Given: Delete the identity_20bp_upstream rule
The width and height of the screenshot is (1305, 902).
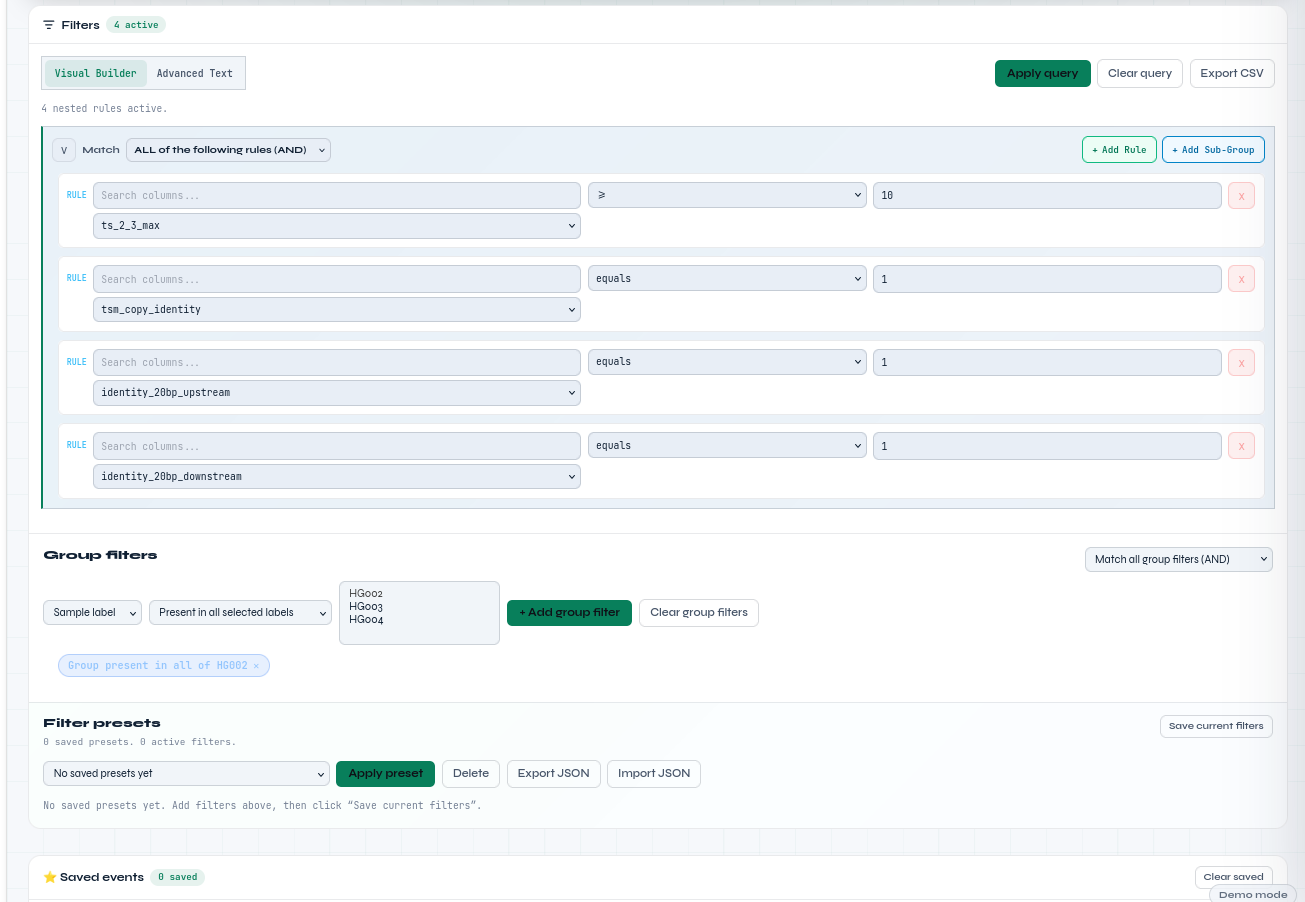Looking at the screenshot, I should coord(1241,362).
